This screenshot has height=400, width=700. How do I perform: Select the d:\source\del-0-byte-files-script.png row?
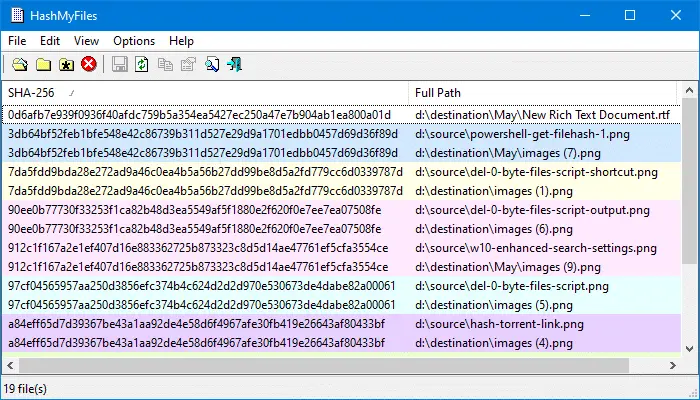coord(342,286)
